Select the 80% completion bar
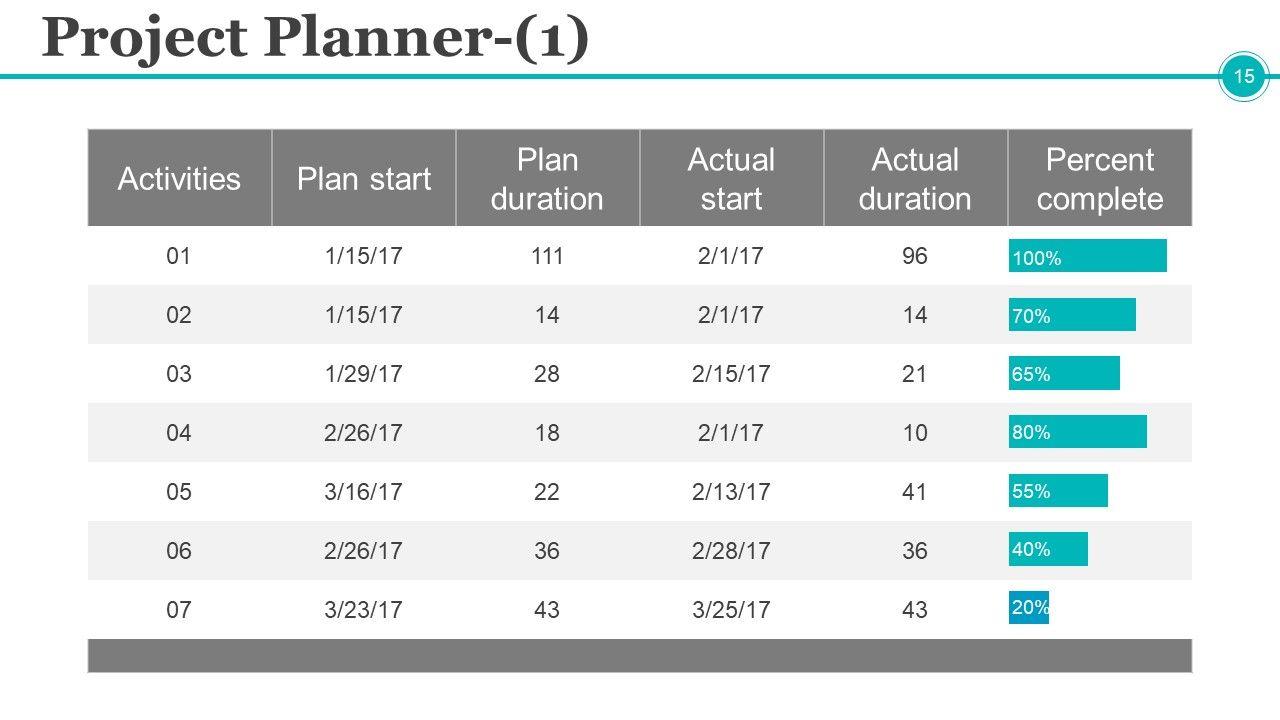Screen dimensions: 1280x720 1078,432
